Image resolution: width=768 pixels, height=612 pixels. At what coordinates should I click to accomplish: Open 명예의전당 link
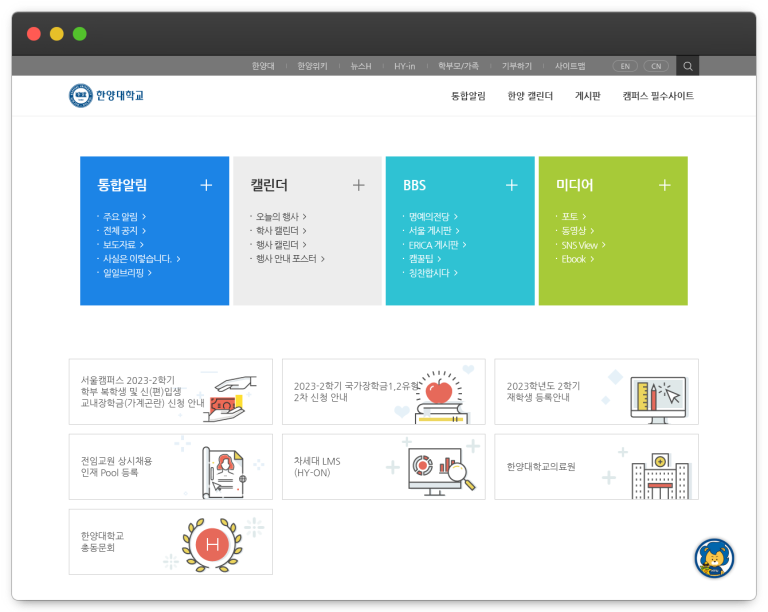[x=433, y=216]
